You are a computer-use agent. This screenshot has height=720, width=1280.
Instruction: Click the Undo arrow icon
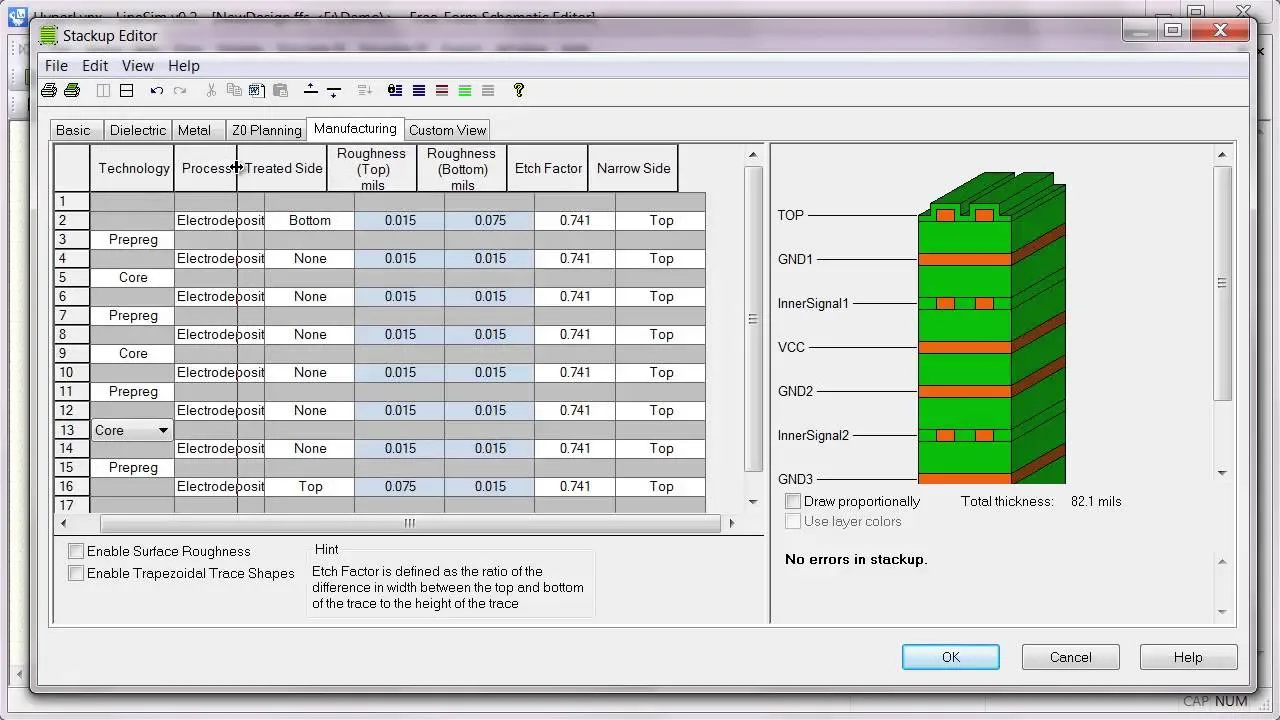[x=156, y=90]
